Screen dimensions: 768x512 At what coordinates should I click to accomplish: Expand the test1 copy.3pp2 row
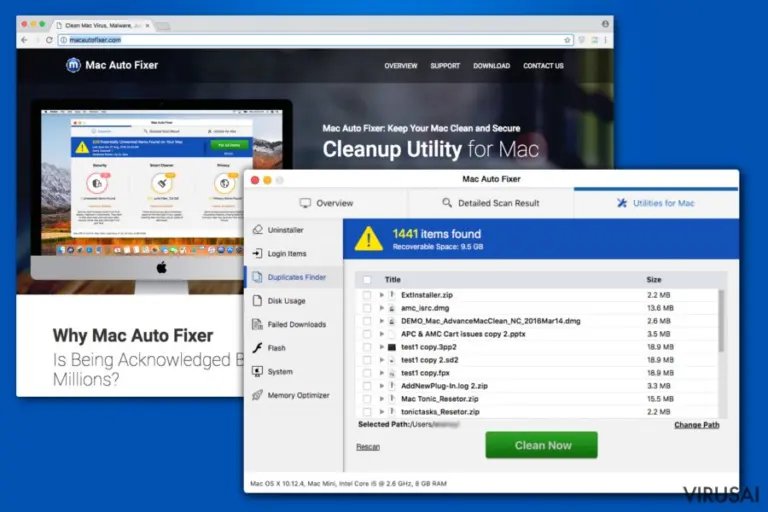(382, 347)
